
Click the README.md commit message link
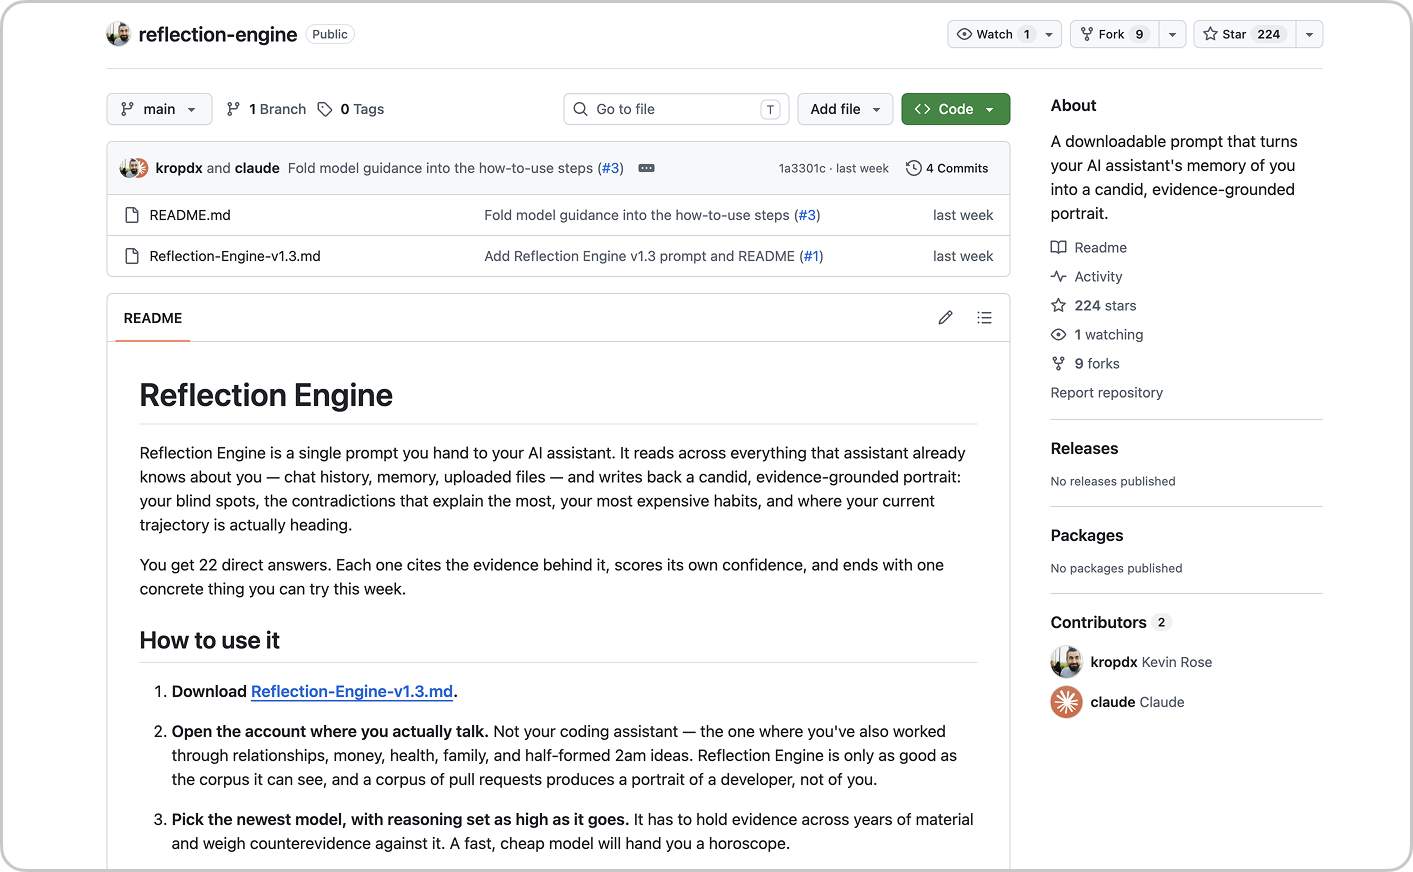point(637,215)
